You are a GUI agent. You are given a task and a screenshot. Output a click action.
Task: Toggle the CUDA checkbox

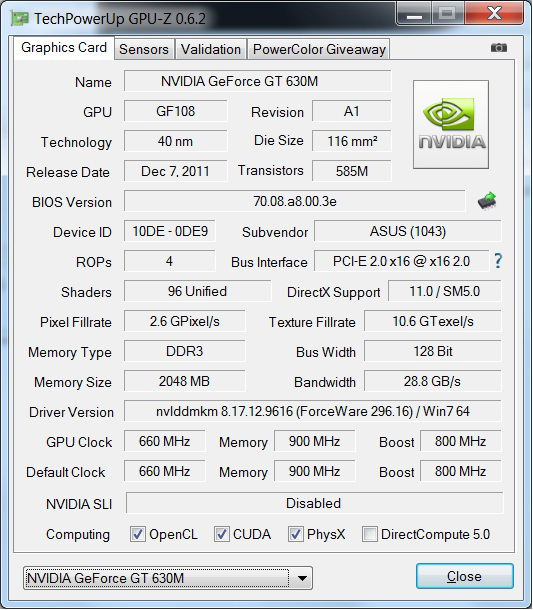(x=222, y=534)
